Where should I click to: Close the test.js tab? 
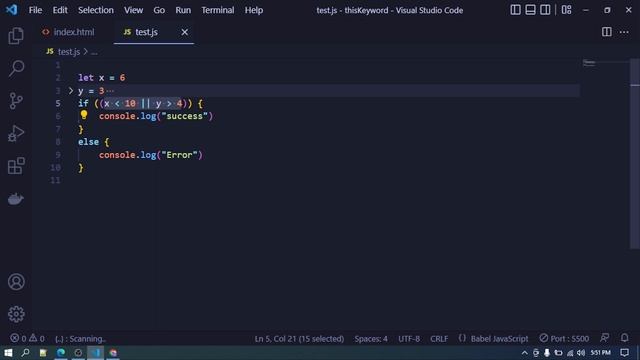click(x=184, y=32)
